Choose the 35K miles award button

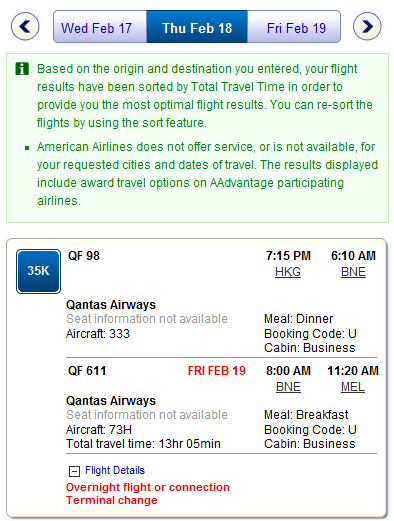click(x=38, y=271)
